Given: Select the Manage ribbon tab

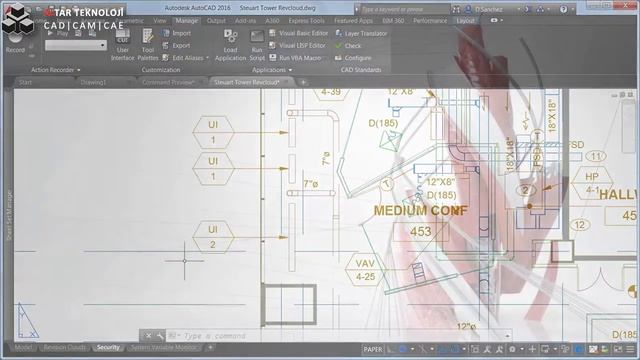Looking at the screenshot, I should (187, 20).
